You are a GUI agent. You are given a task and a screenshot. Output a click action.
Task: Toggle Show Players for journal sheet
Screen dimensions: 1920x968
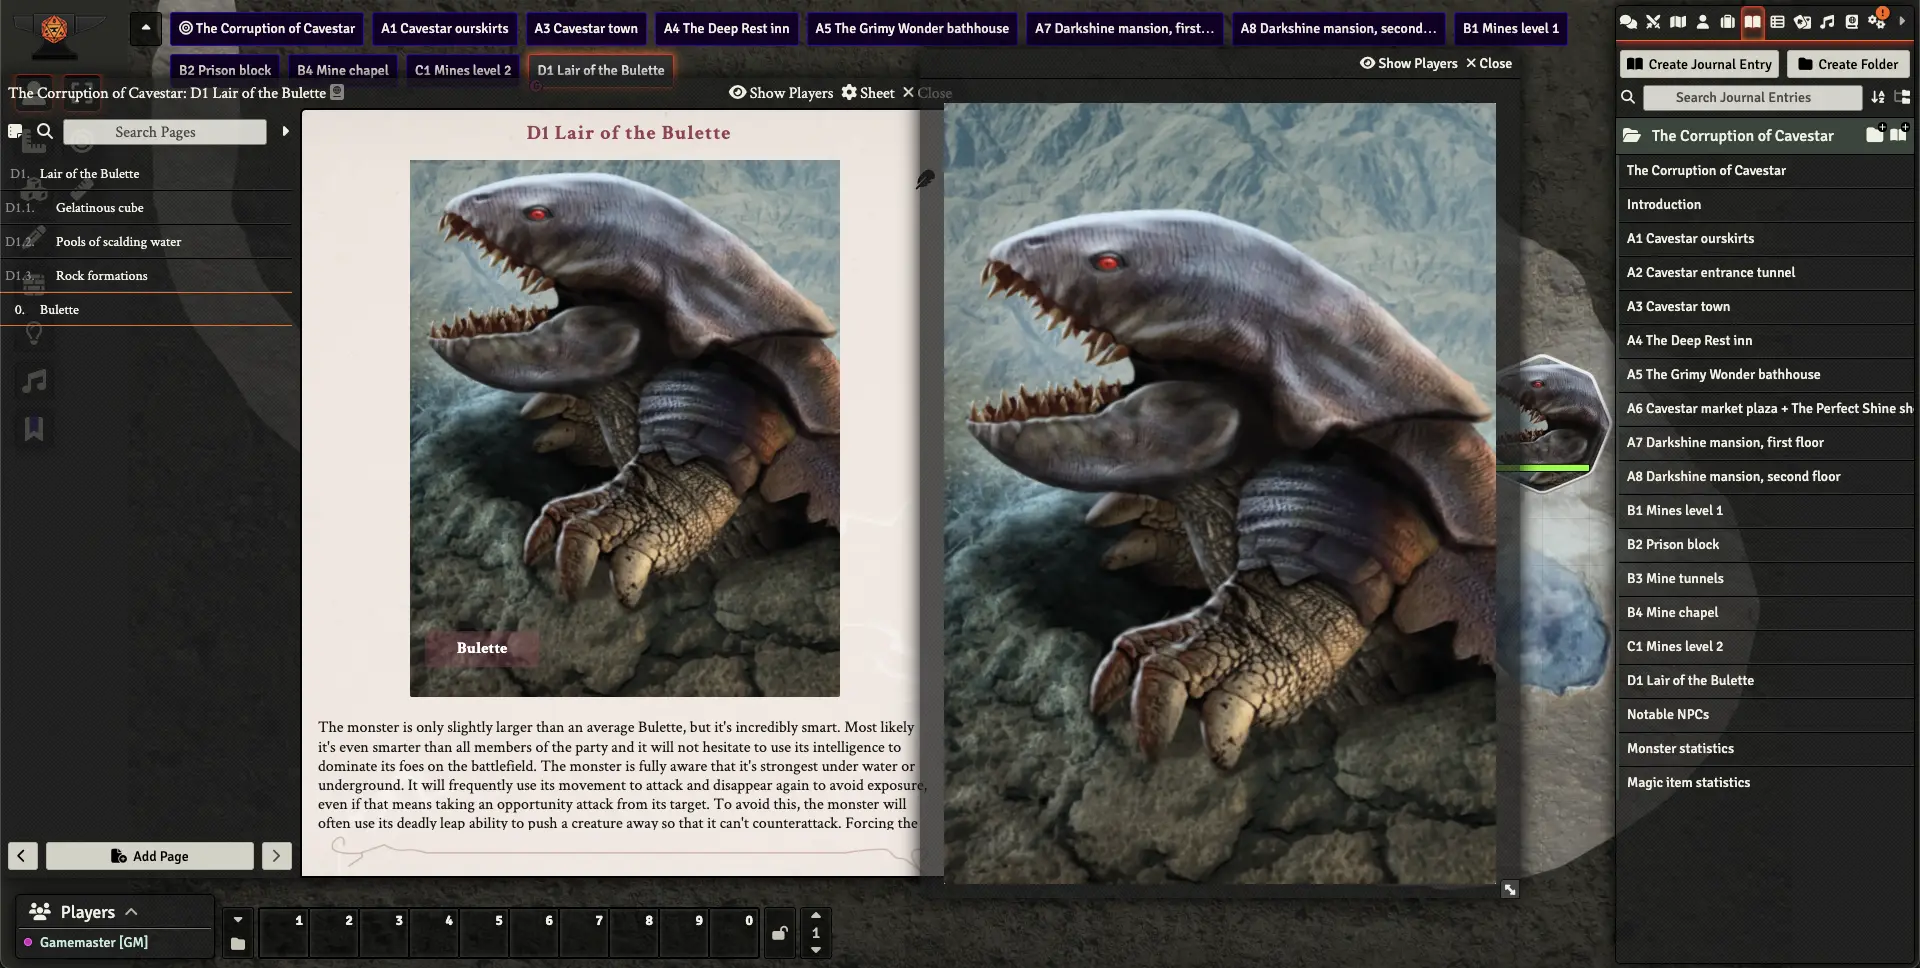tap(781, 93)
